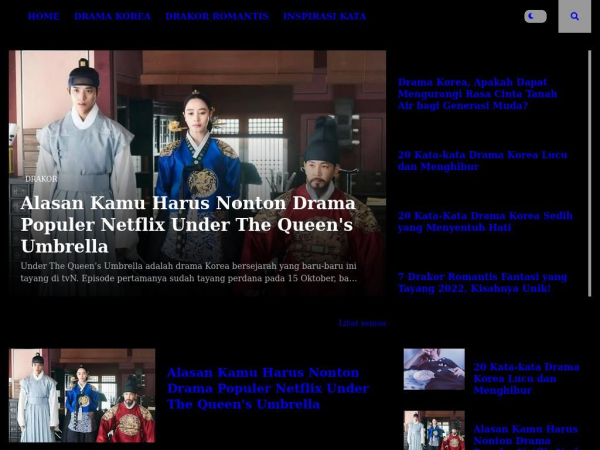Open right-column '20 Kata-kata Drama Korea Lucu dan Menghibur' title

point(526,378)
